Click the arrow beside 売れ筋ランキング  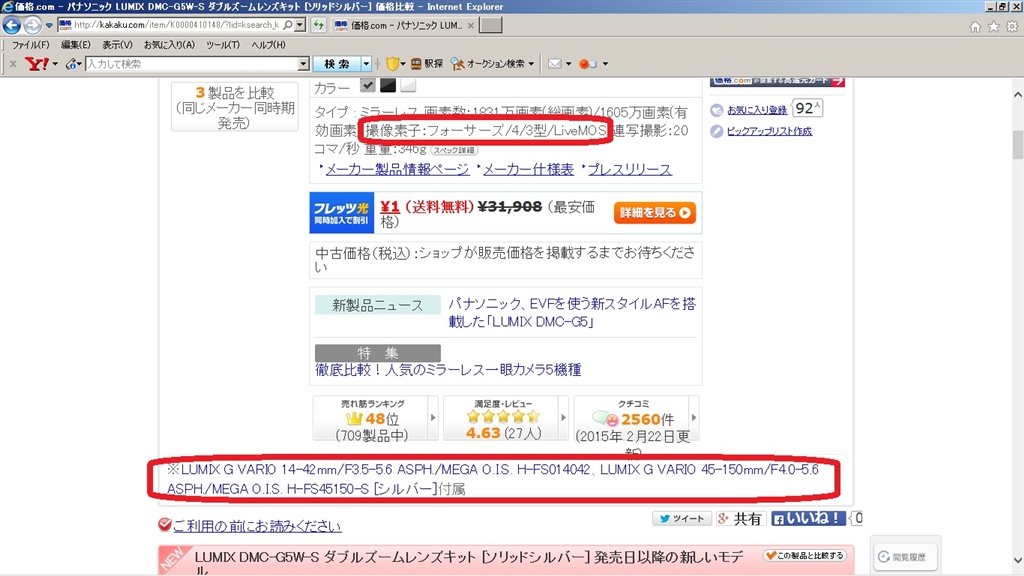432,417
